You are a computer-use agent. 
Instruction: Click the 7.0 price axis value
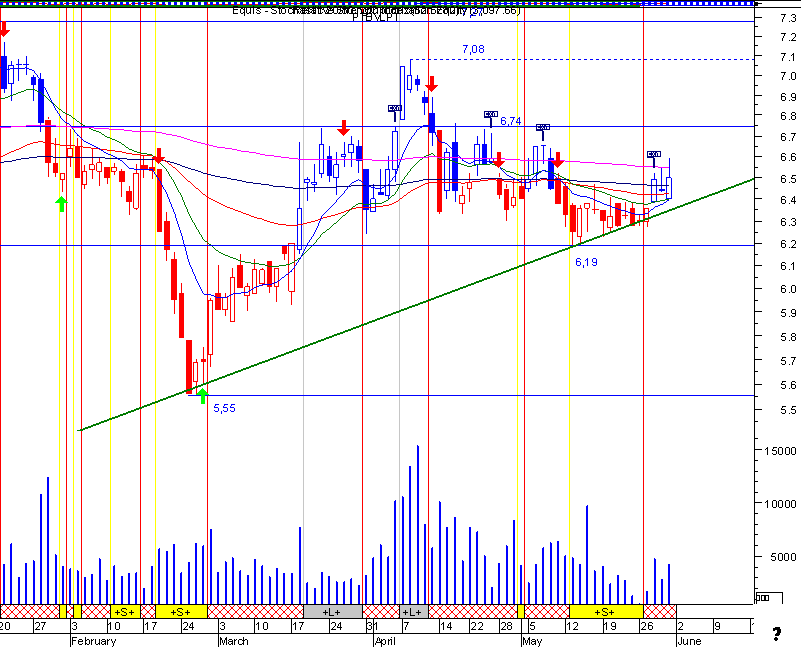point(788,76)
